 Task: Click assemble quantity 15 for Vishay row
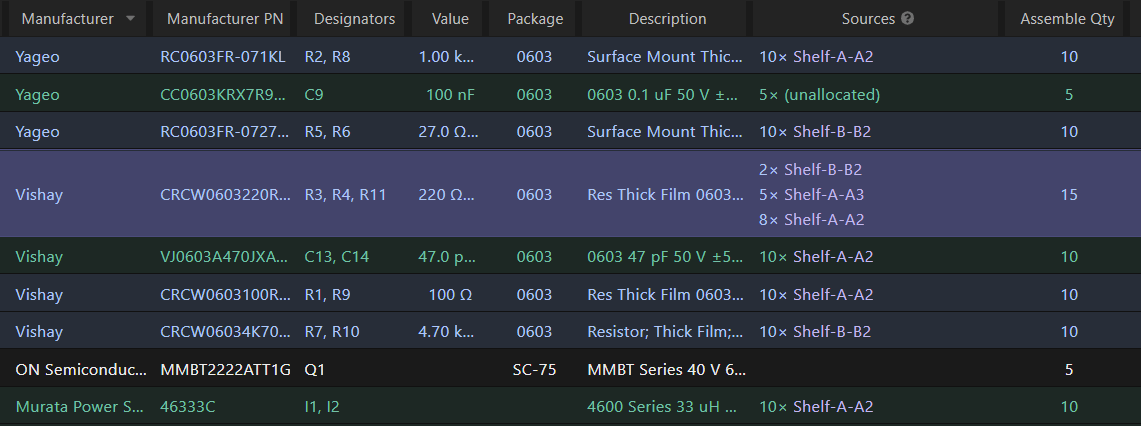click(x=1069, y=194)
